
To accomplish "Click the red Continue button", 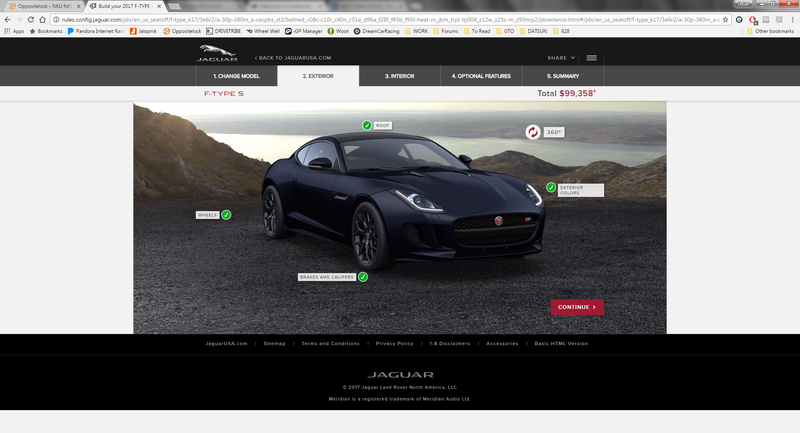I will 577,307.
